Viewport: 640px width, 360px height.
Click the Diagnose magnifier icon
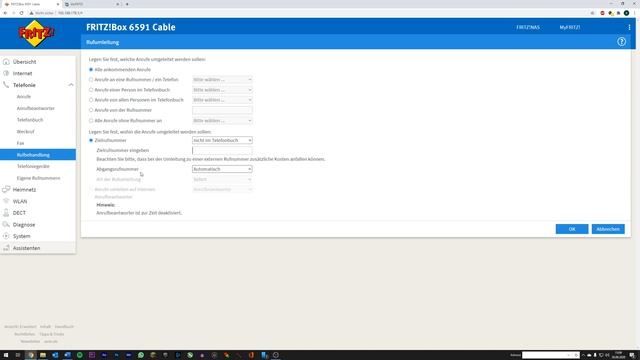tap(6, 224)
